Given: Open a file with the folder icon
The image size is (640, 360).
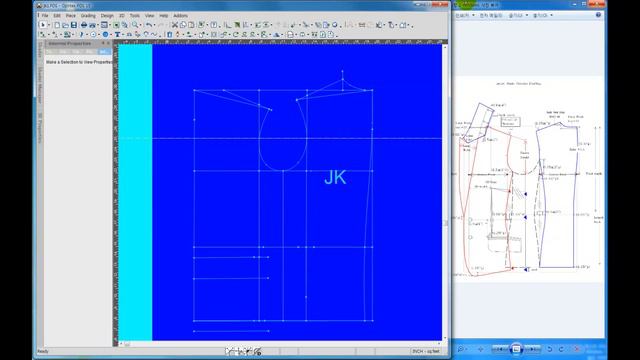Looking at the screenshot, I should 65,25.
